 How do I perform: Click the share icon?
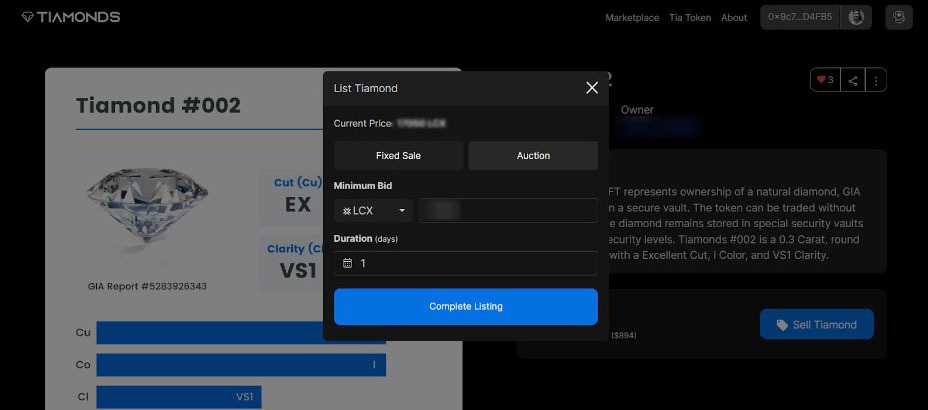tap(853, 80)
